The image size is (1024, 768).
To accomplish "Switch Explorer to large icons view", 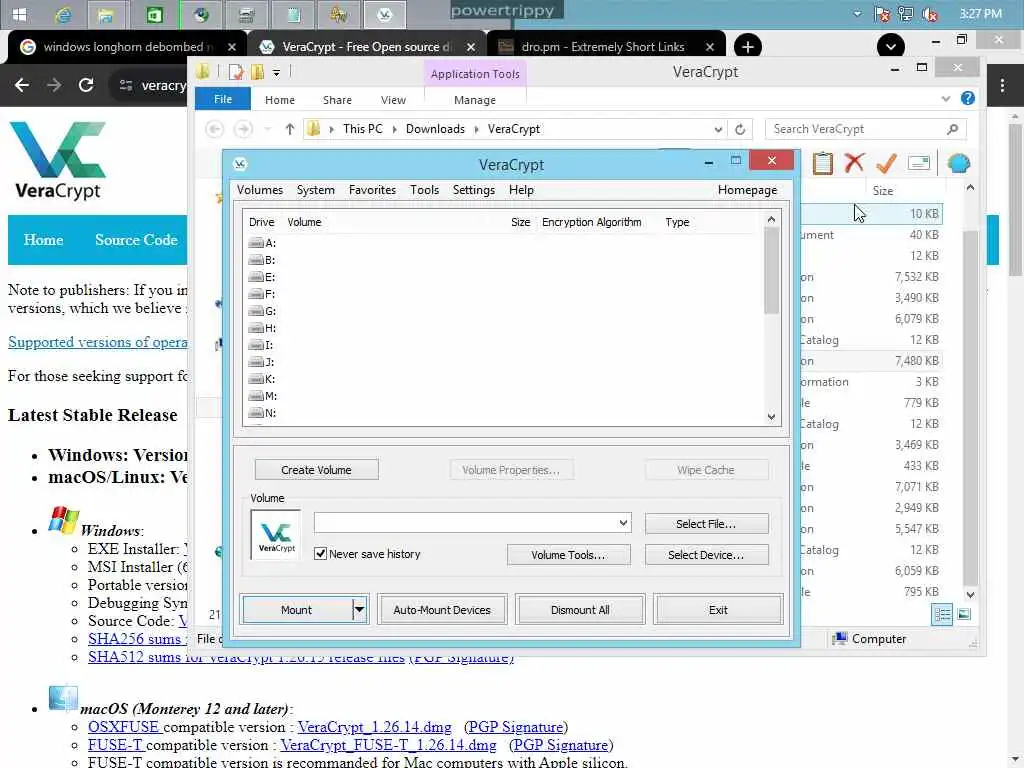I will [x=964, y=615].
